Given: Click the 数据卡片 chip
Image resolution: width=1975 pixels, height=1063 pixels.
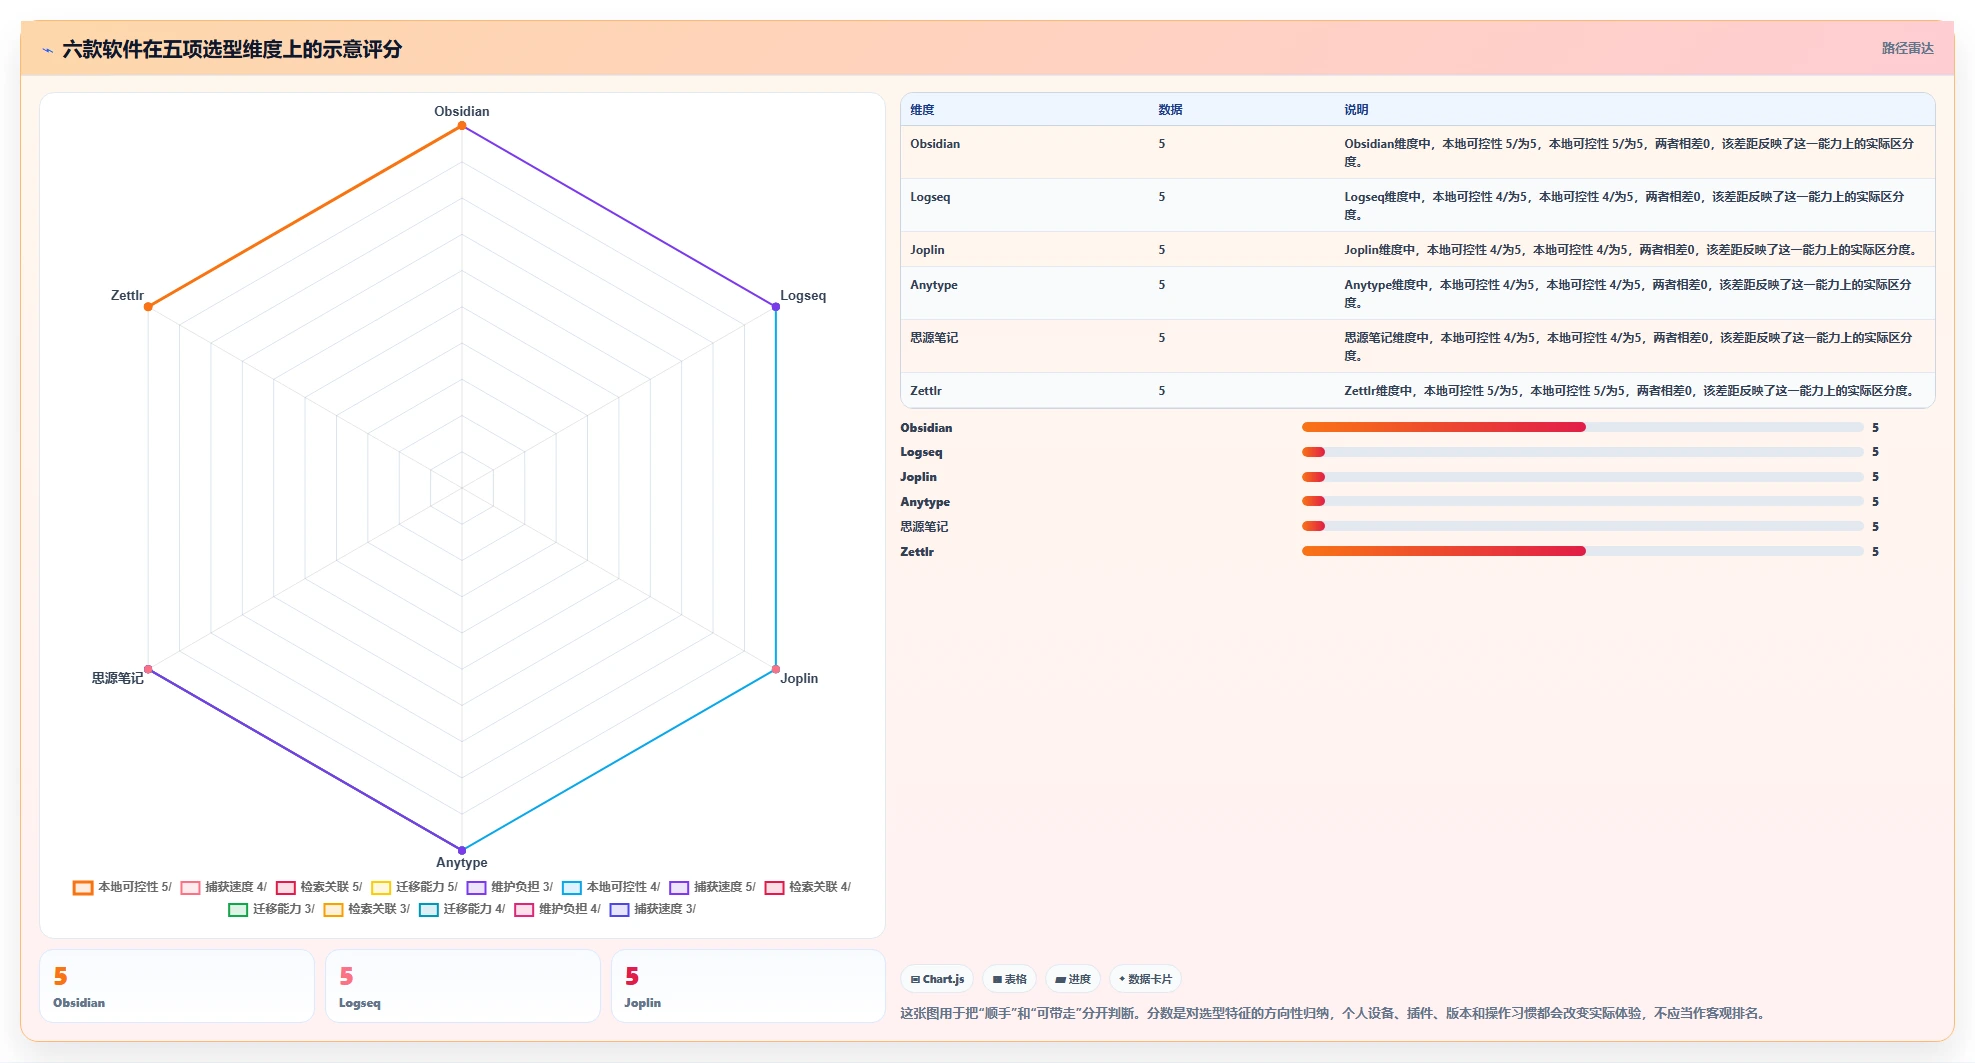Looking at the screenshot, I should (1145, 979).
